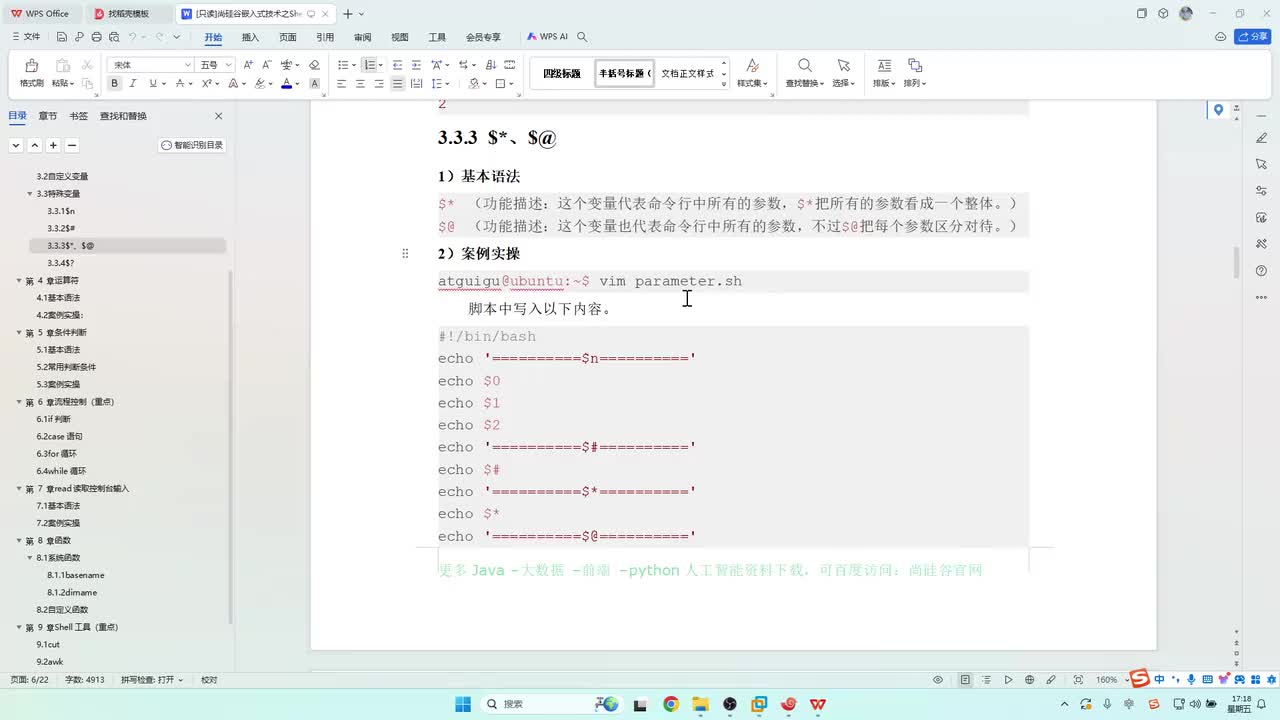Switch to the 书签 pane tab

point(78,116)
